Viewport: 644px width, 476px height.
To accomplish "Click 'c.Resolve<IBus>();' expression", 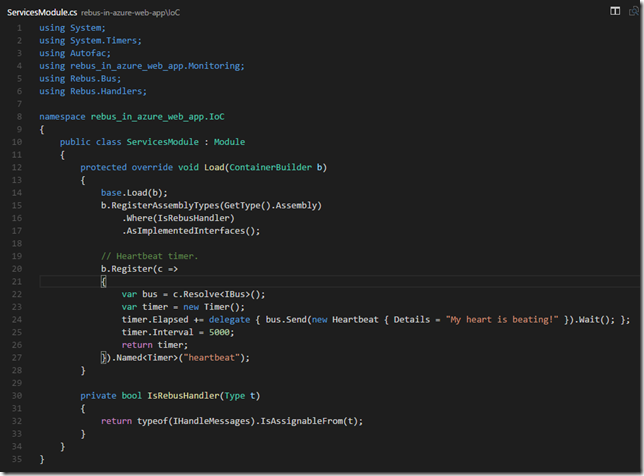I will (219, 294).
